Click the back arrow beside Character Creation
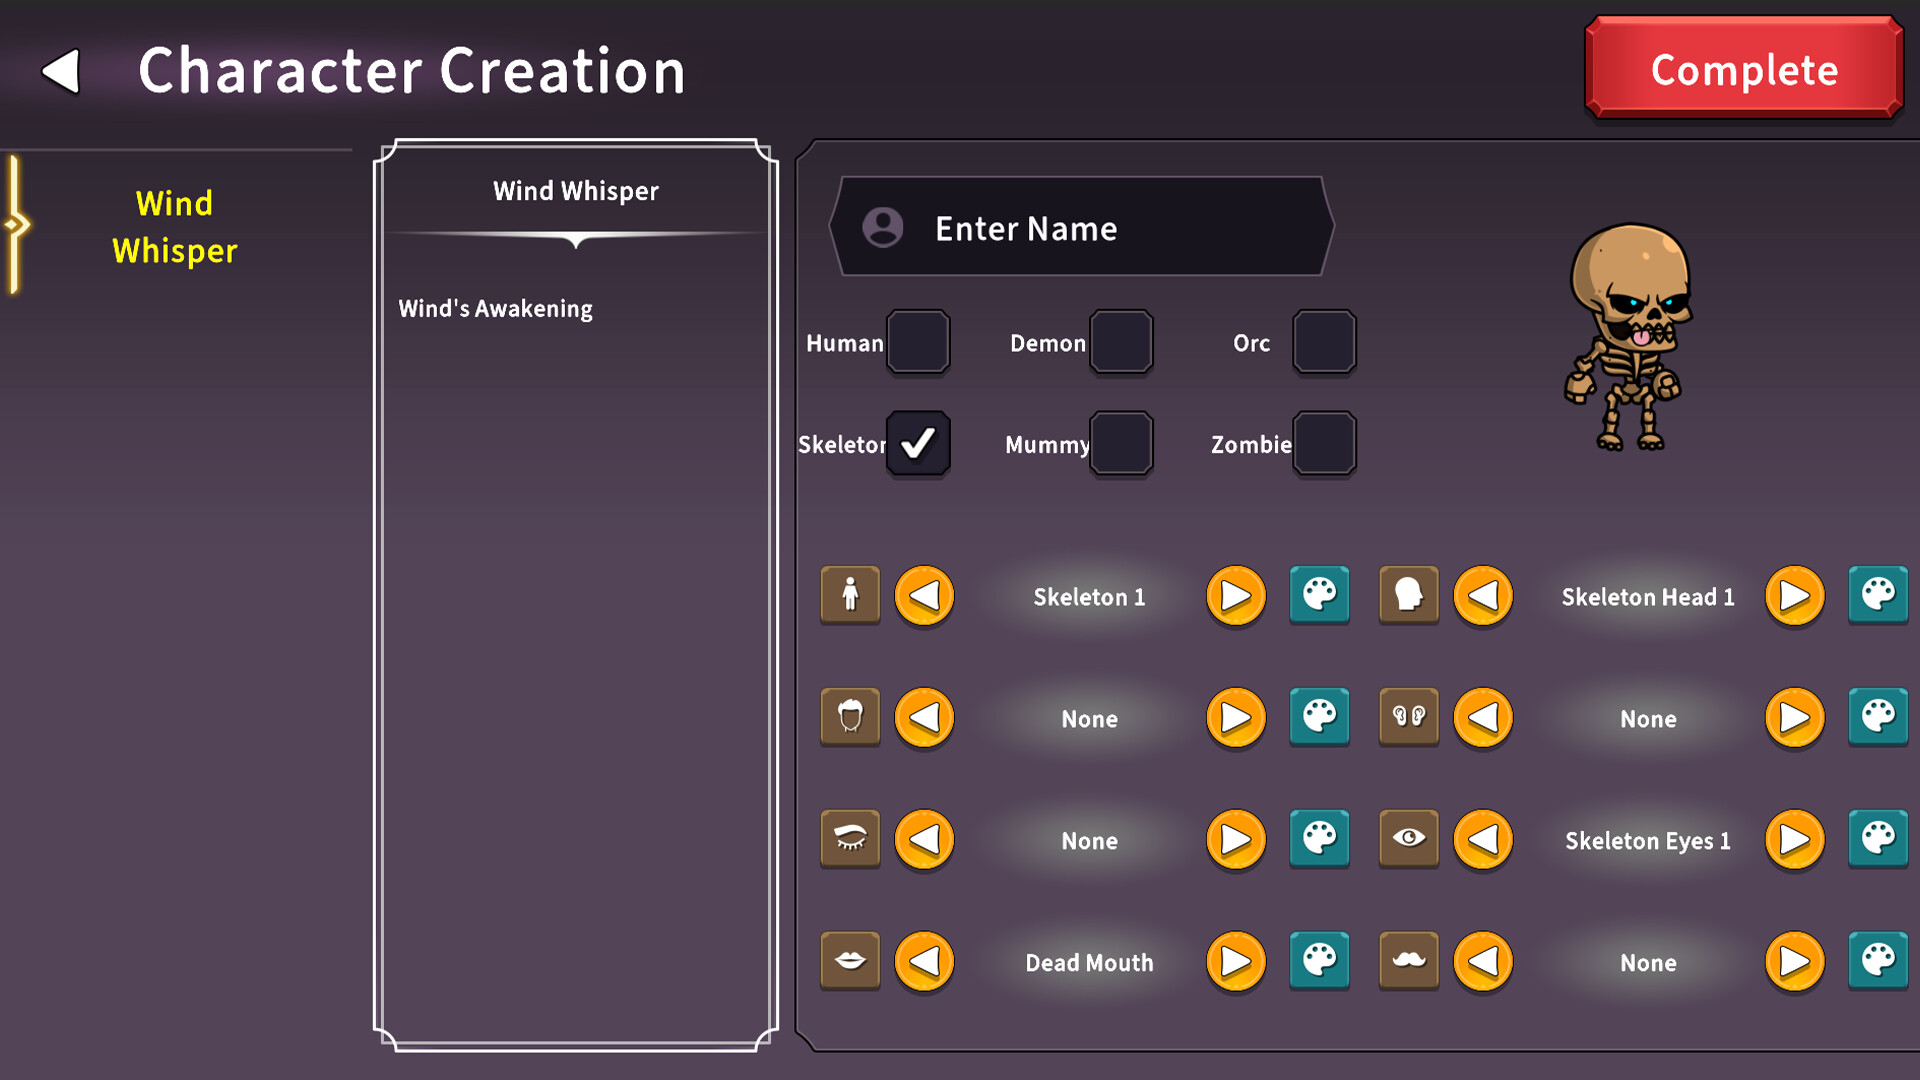1920x1080 pixels. coord(60,70)
